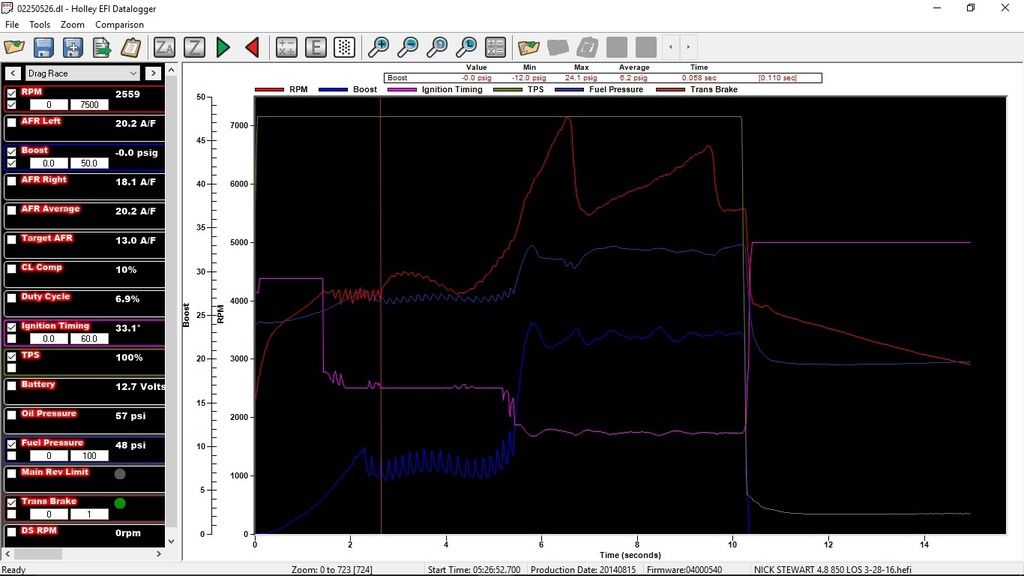Enable the CL Comp channel checkbox
Screen dimensions: 1024x576
(12, 268)
